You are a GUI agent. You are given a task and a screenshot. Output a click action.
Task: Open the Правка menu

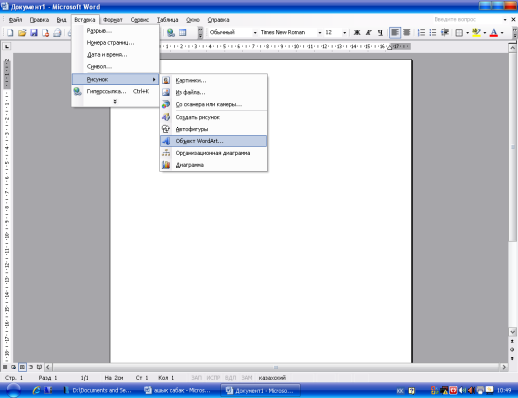39,20
